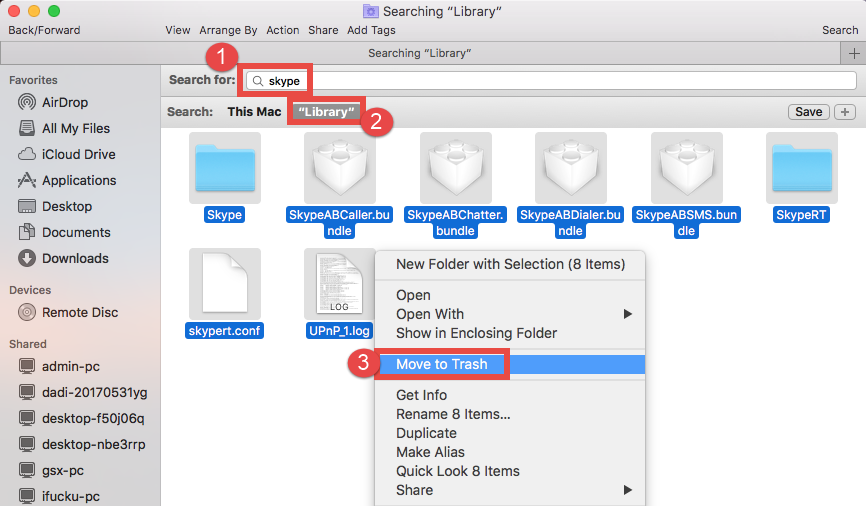Select skypert.conf file icon
The height and width of the screenshot is (506, 866).
click(x=225, y=283)
